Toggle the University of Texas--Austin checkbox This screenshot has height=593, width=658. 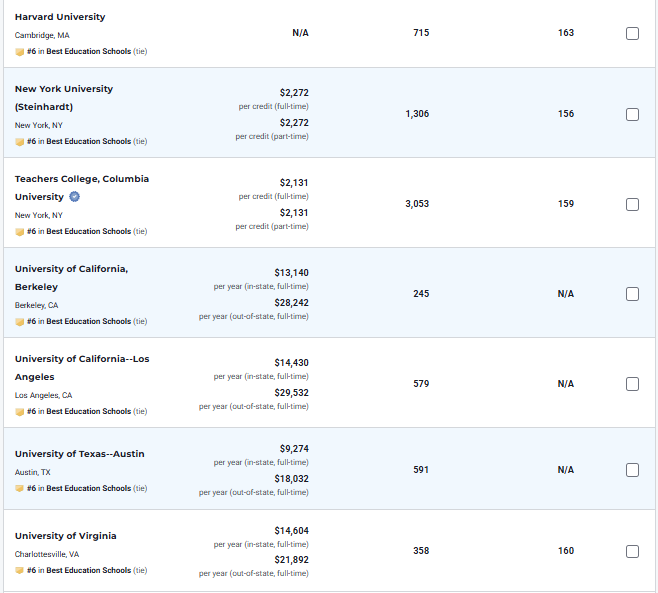[632, 470]
